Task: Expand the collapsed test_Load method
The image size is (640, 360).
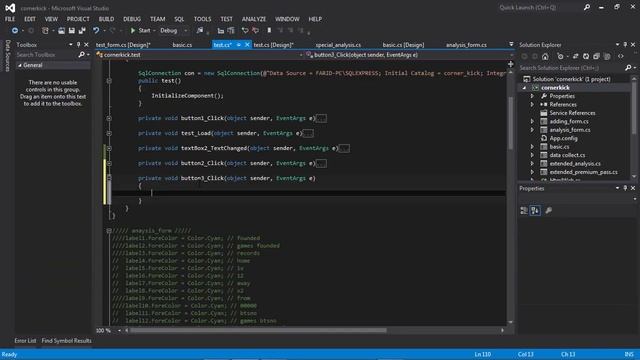Action: 109,133
